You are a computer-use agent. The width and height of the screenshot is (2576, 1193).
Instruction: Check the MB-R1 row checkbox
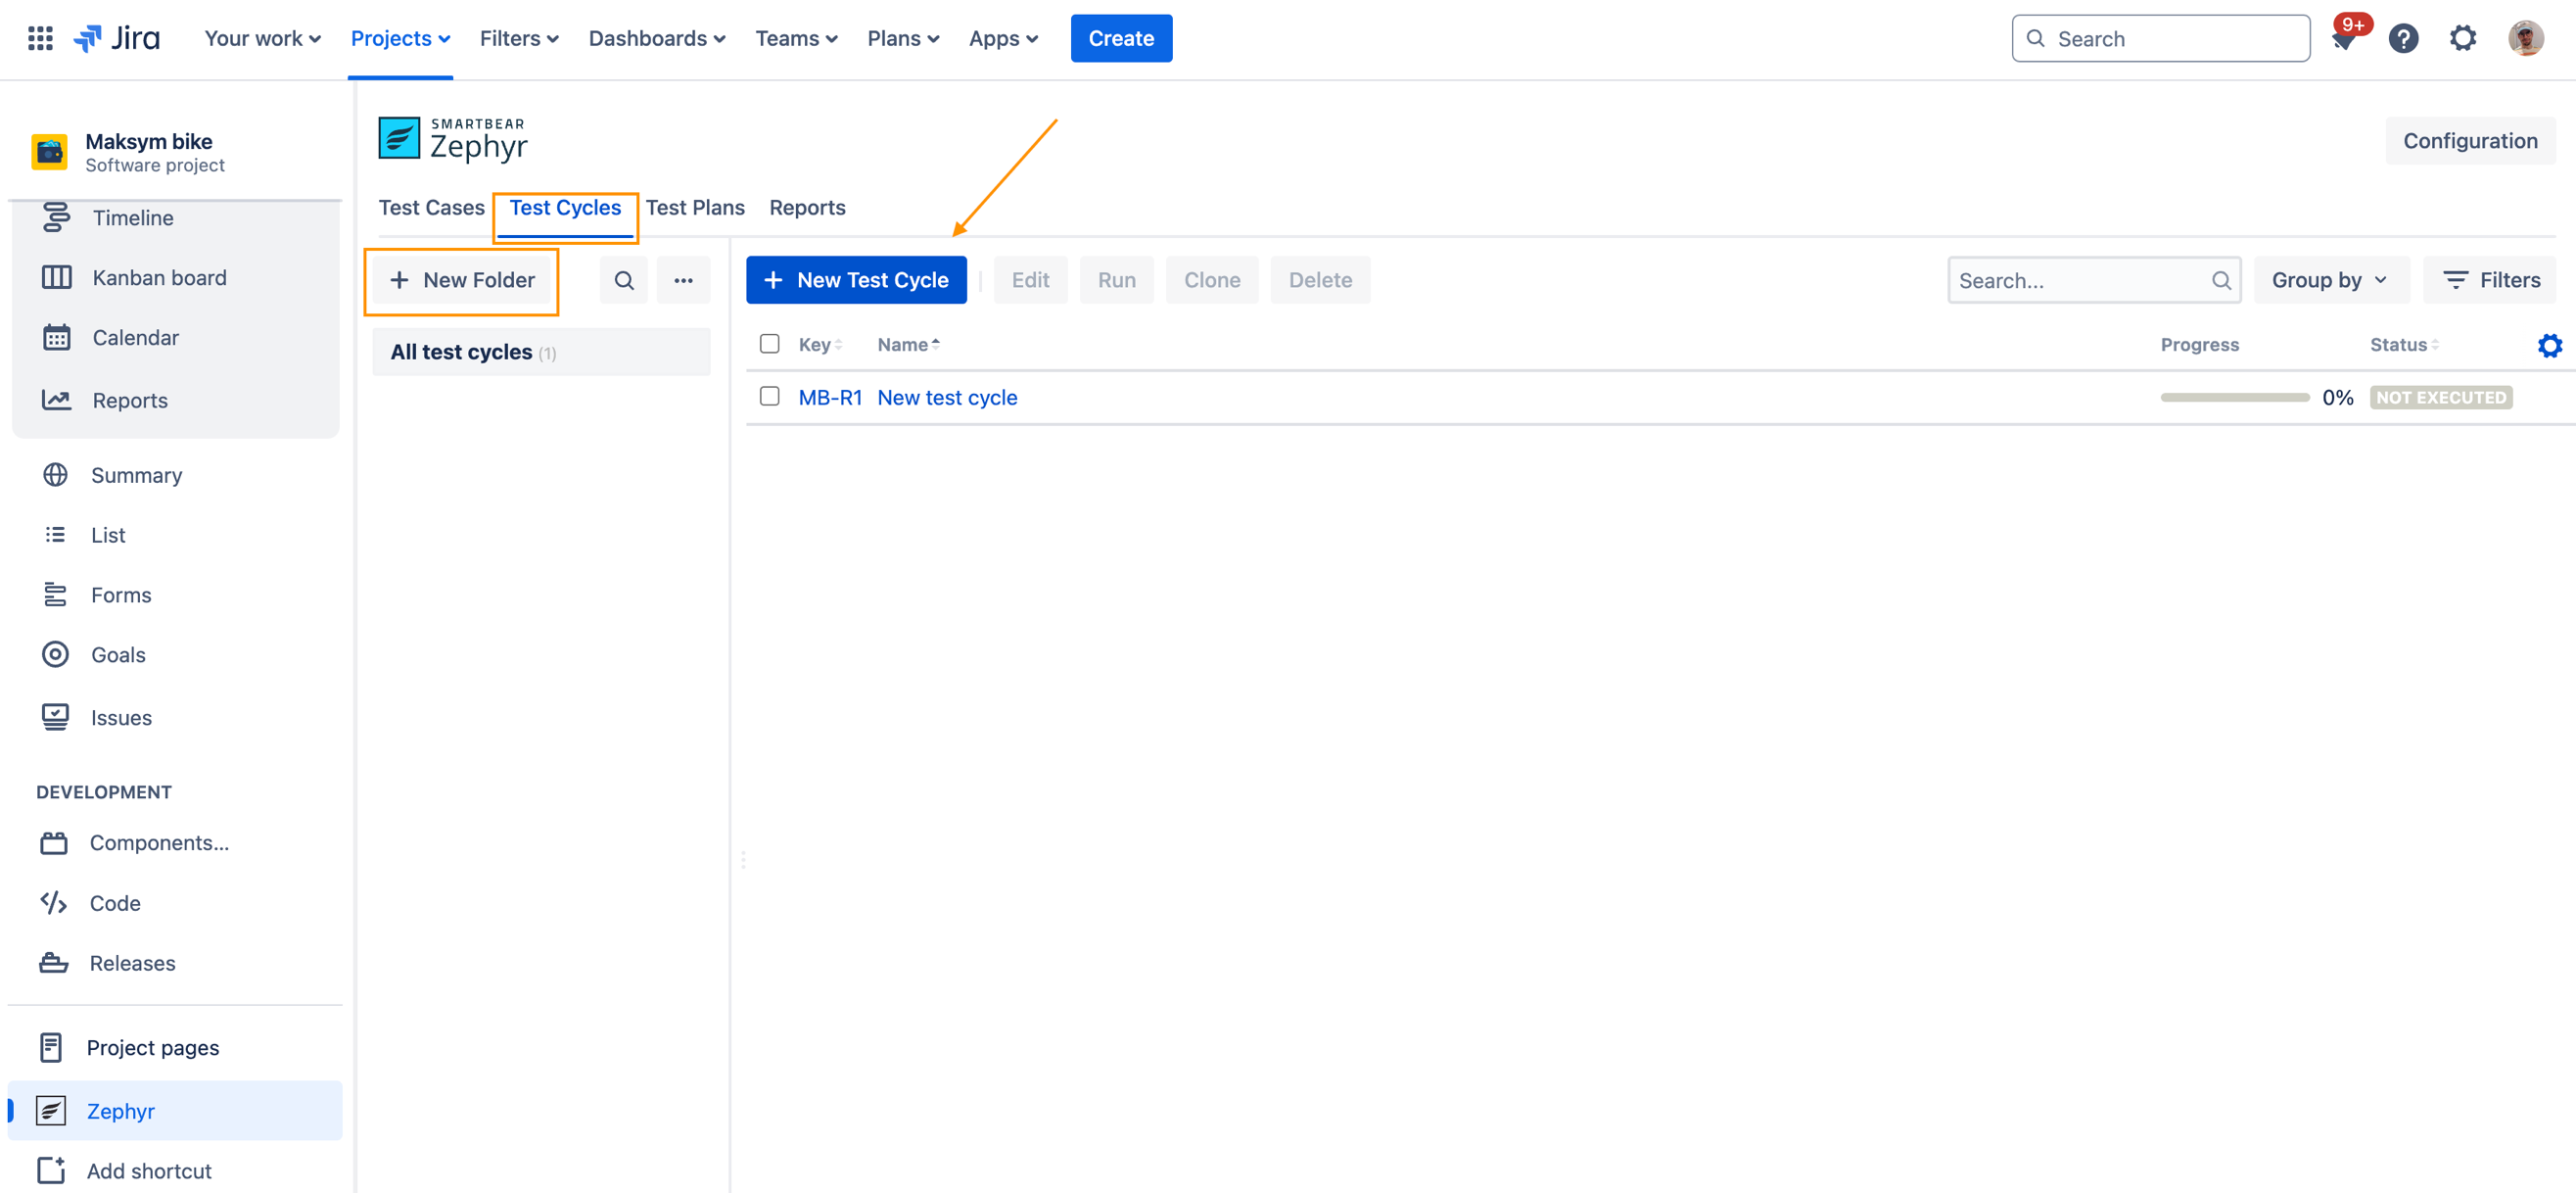[x=769, y=397]
